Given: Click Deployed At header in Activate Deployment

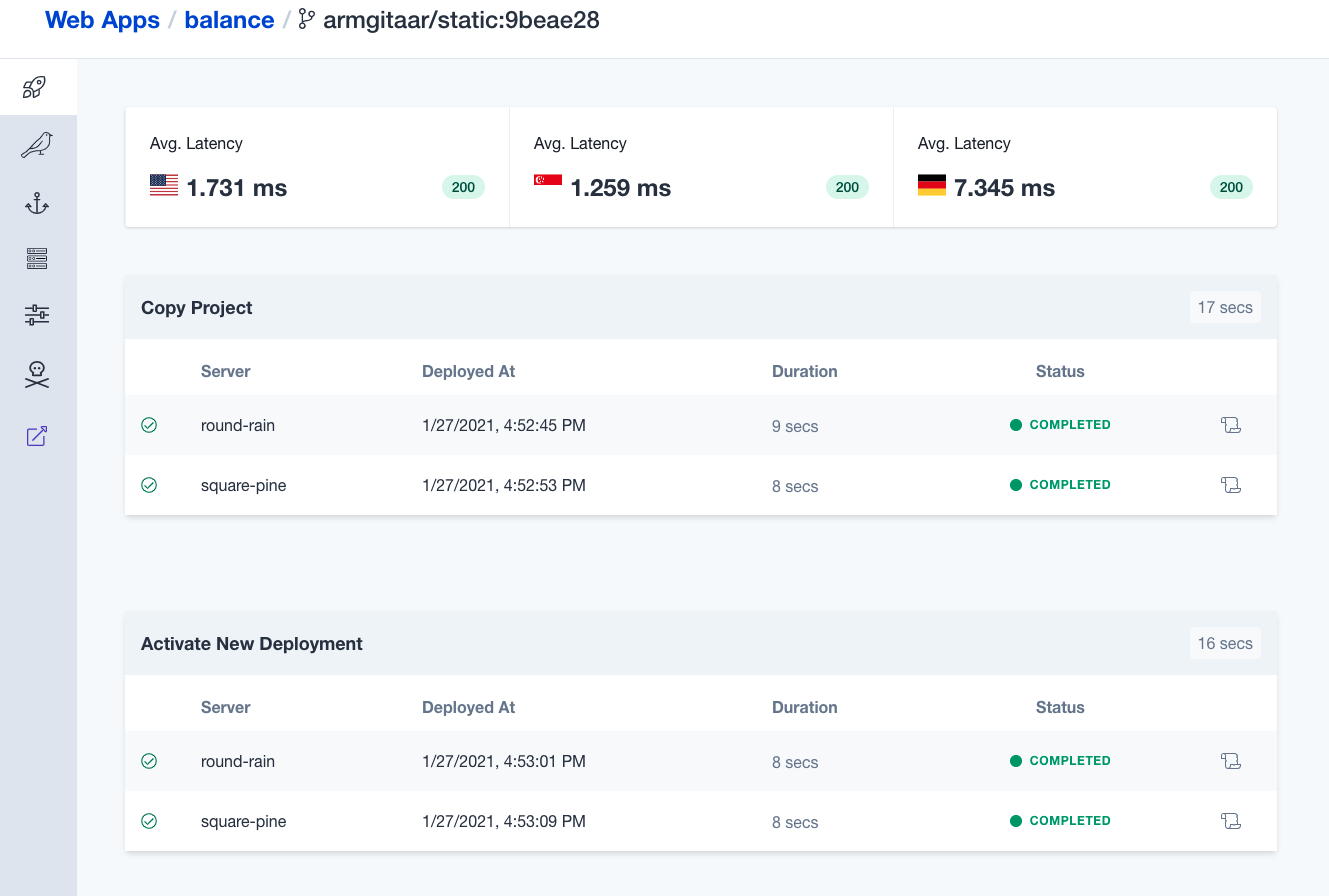Looking at the screenshot, I should coord(469,707).
